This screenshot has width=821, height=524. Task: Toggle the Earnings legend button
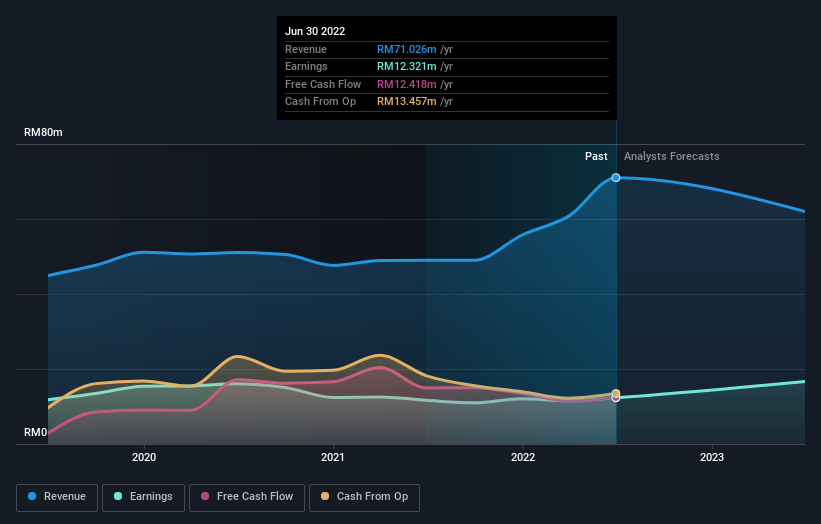pyautogui.click(x=143, y=497)
